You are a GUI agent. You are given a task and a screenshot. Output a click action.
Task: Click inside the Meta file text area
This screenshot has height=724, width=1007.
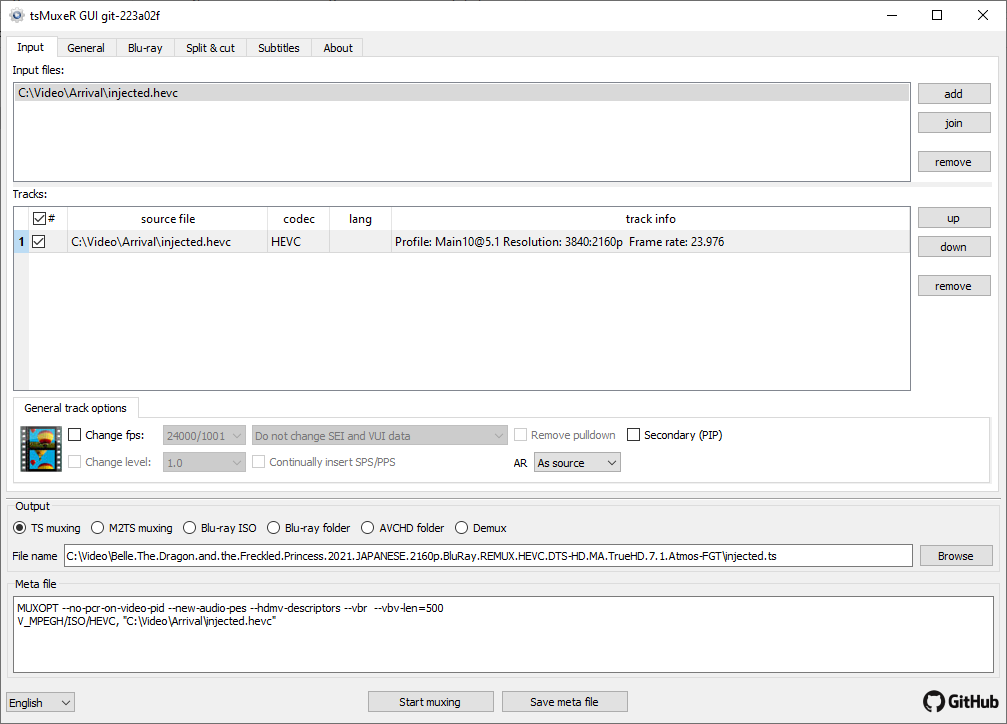[503, 634]
